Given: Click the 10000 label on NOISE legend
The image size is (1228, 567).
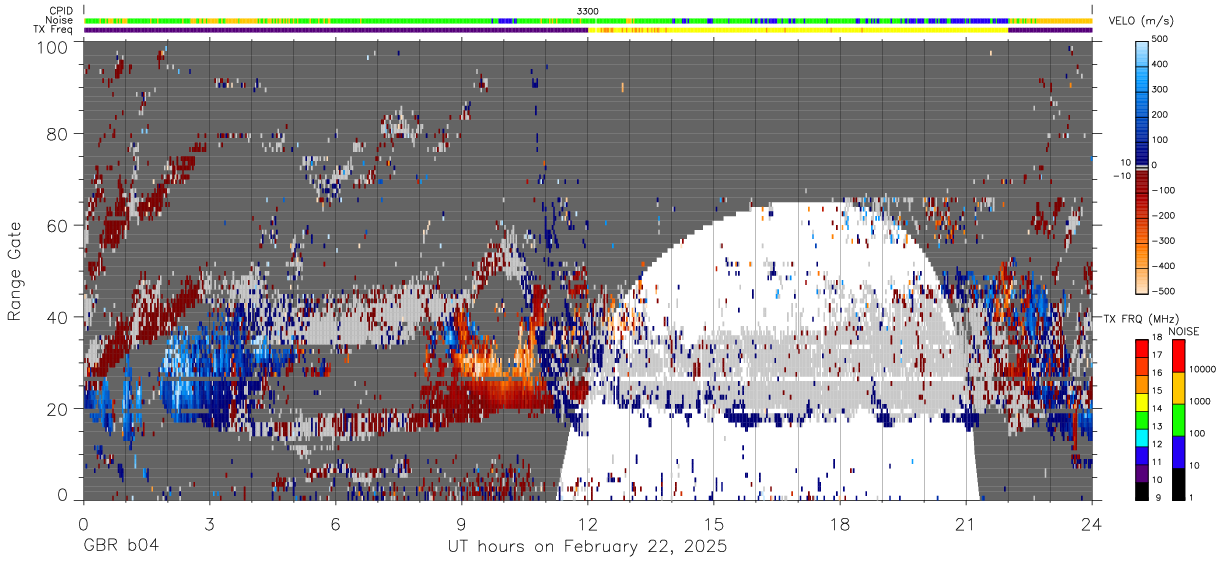Looking at the screenshot, I should pyautogui.click(x=1203, y=369).
